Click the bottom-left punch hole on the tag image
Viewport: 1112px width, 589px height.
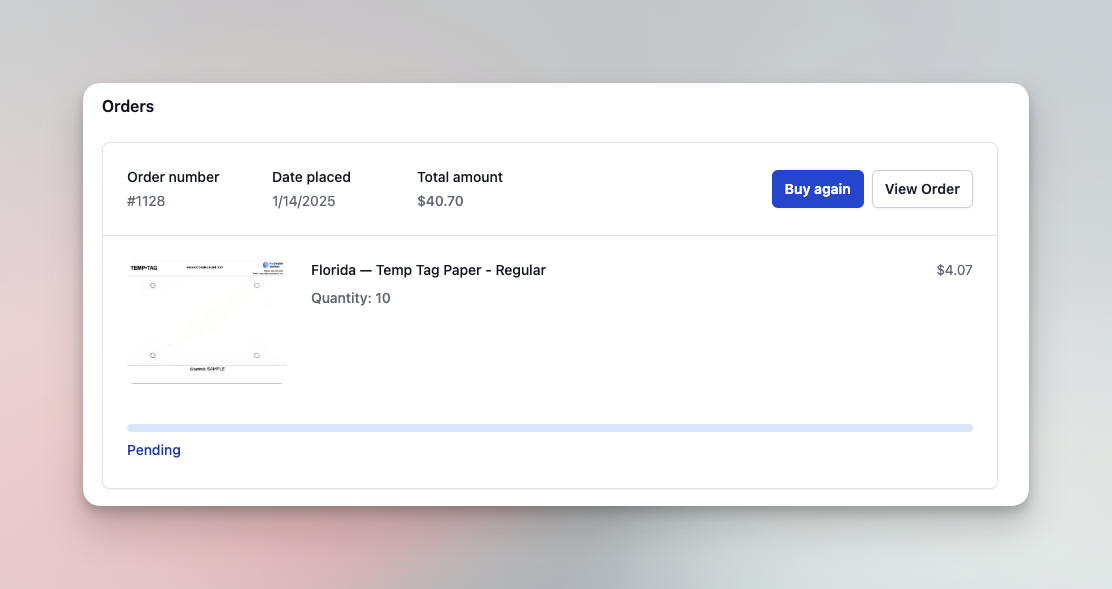pos(152,356)
